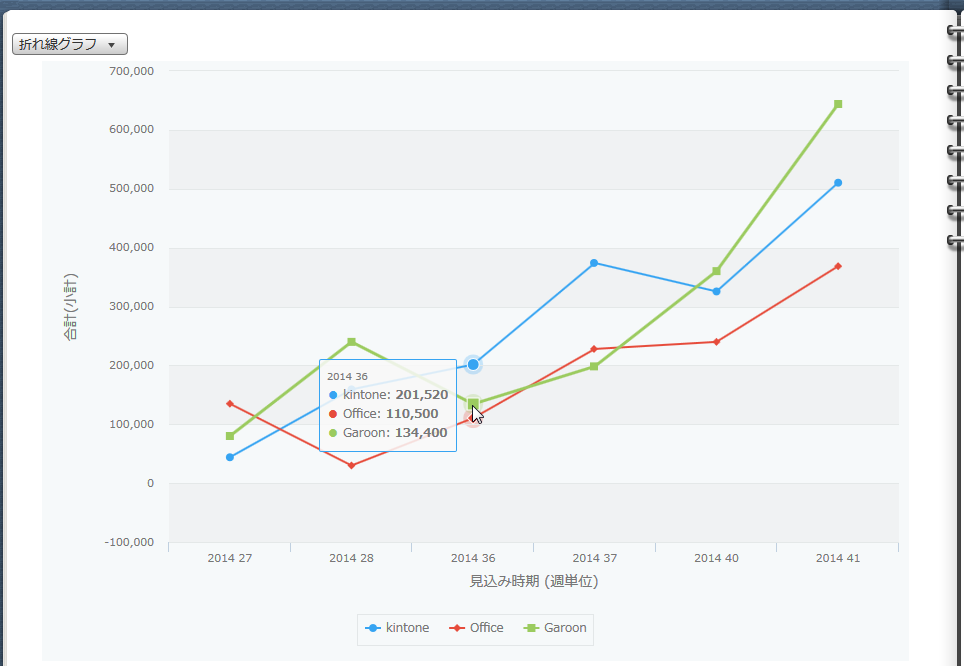Open the 折れ線グラフ chart type dropdown
Viewport: 964px width, 666px height.
tap(70, 44)
